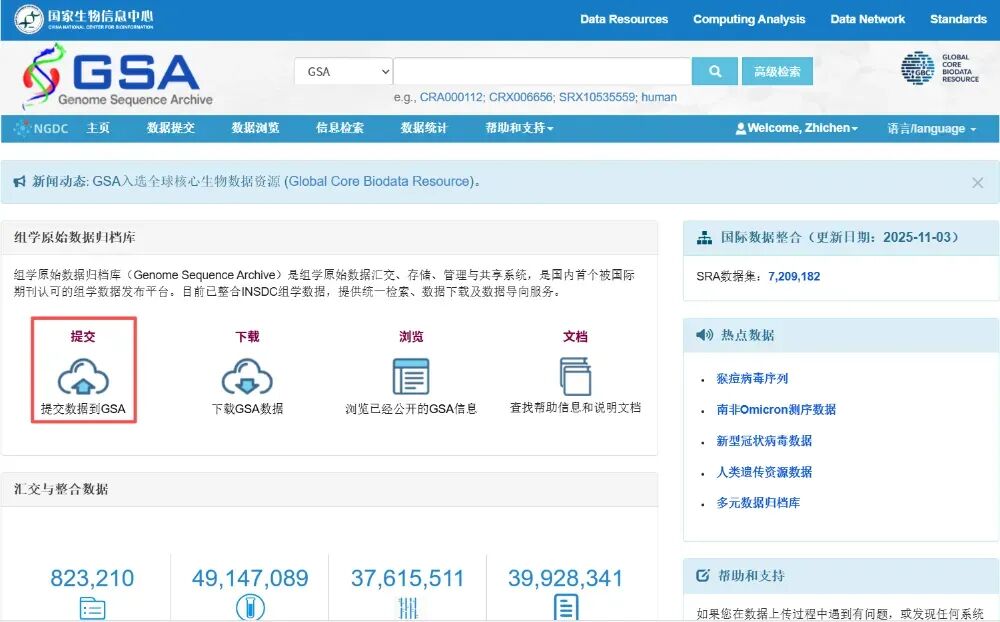The height and width of the screenshot is (622, 1000).
Task: Click the National Center for Bioinformation logo
Action: click(x=84, y=19)
